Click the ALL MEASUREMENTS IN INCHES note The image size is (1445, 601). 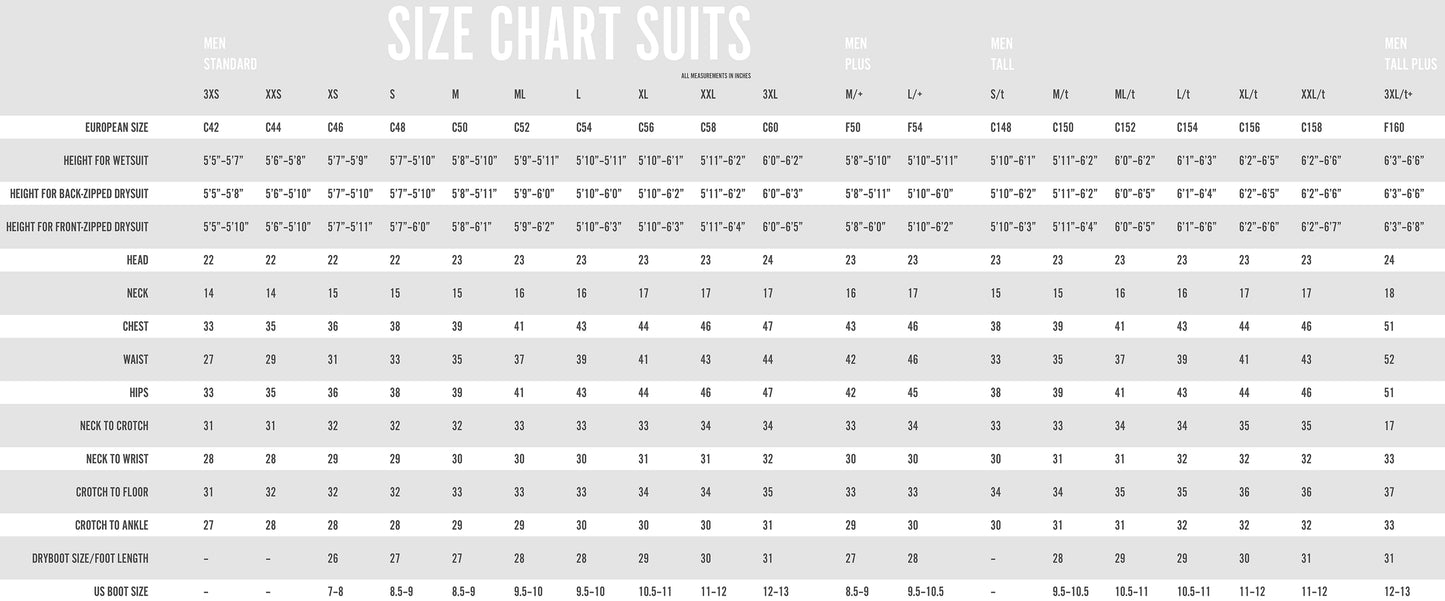(715, 76)
